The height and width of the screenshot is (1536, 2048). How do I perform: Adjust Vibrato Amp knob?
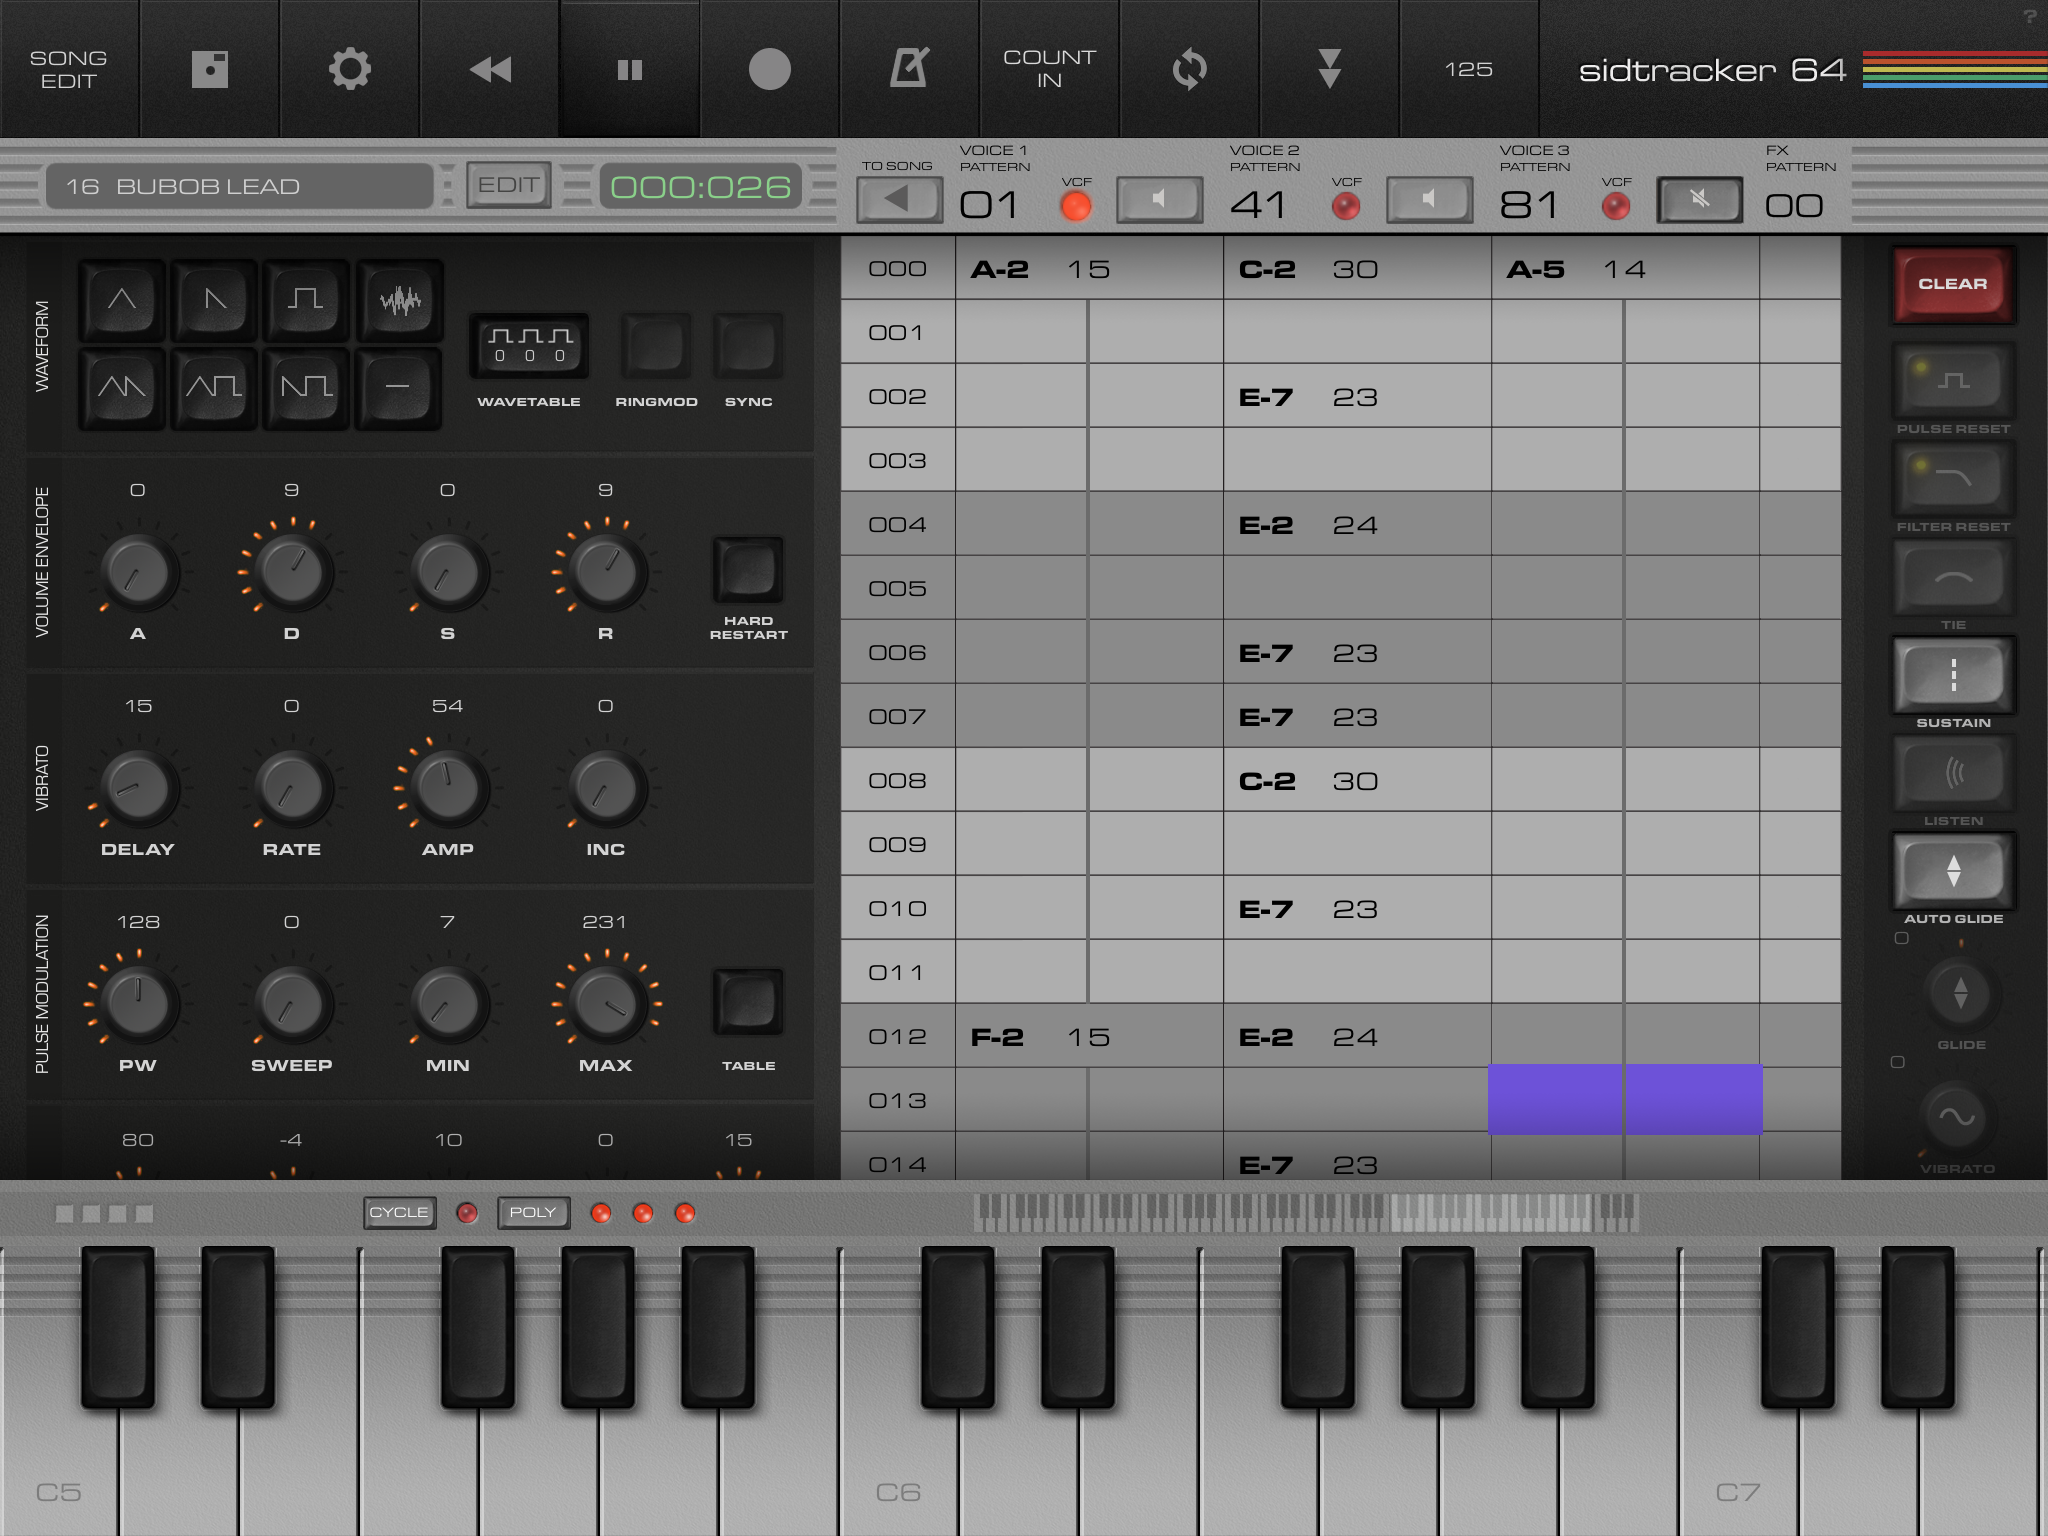pyautogui.click(x=448, y=788)
